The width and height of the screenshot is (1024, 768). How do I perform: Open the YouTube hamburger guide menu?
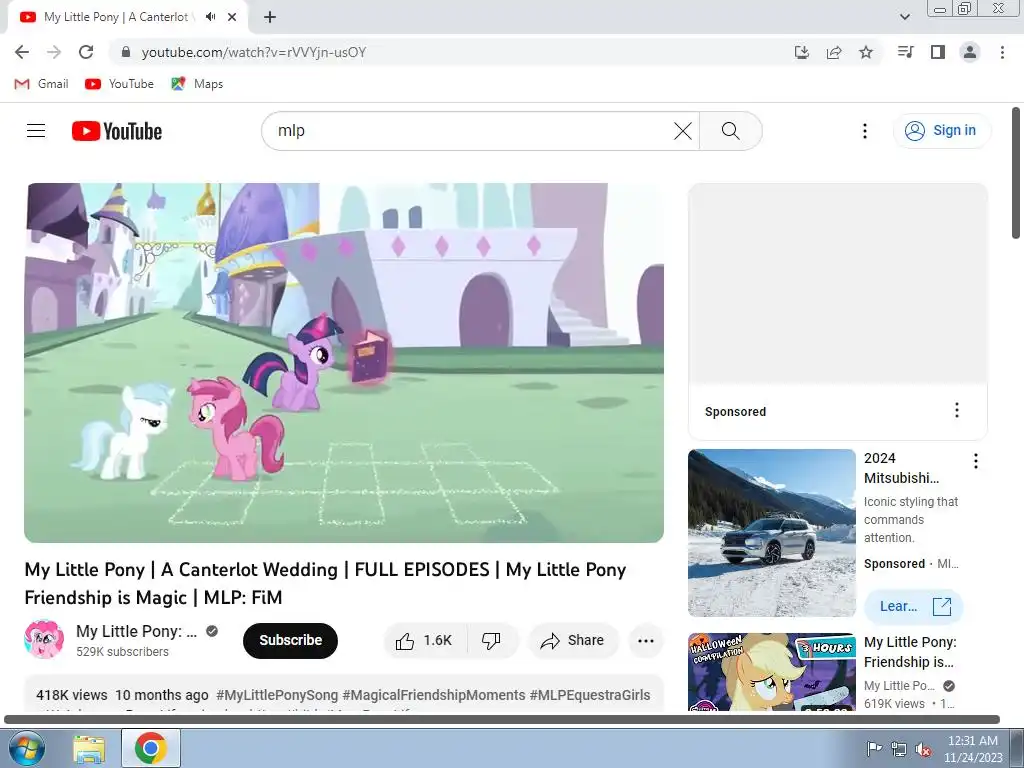point(36,131)
